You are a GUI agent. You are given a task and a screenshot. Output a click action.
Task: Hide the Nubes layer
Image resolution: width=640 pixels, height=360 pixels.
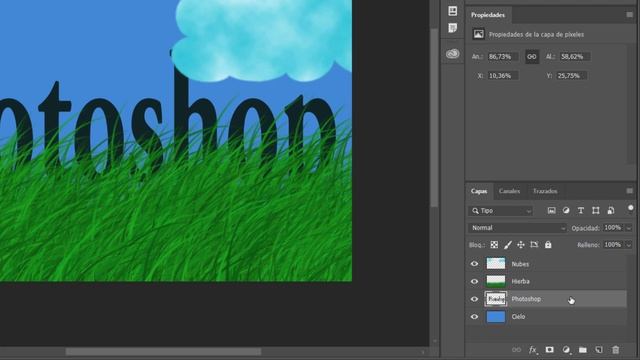[x=474, y=264]
